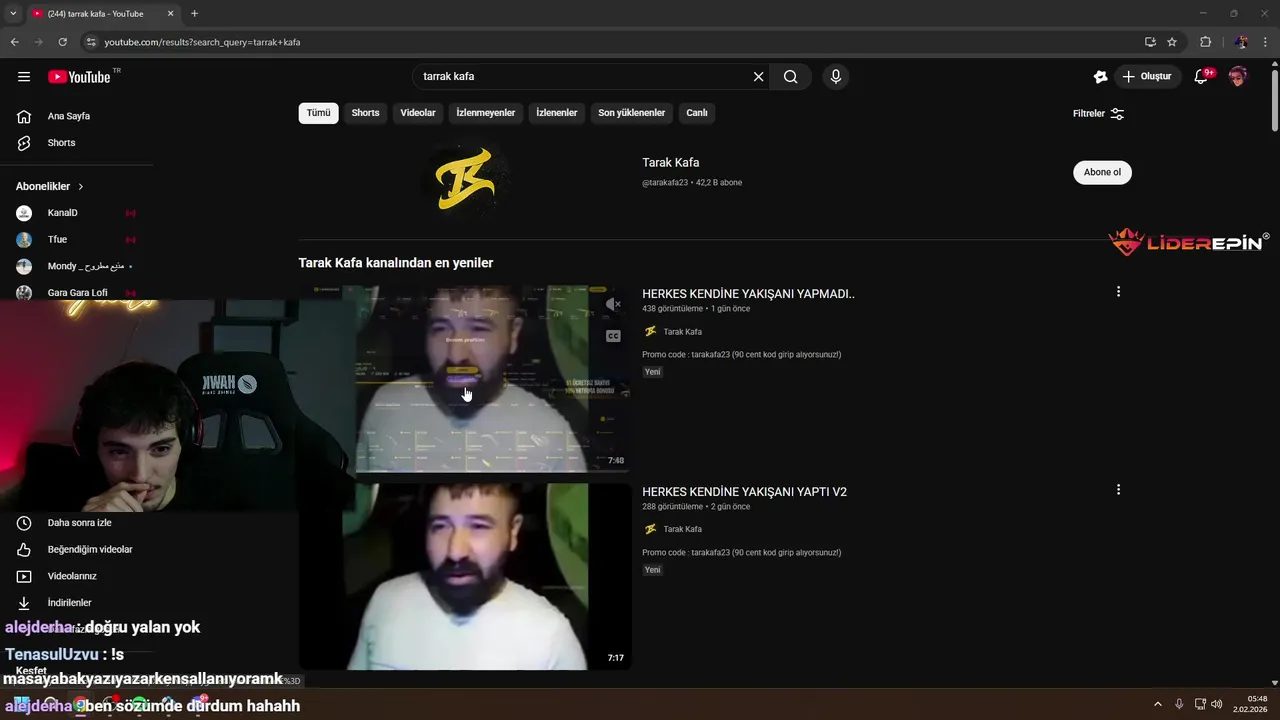Select the İzlenenler filter chip

coord(557,113)
